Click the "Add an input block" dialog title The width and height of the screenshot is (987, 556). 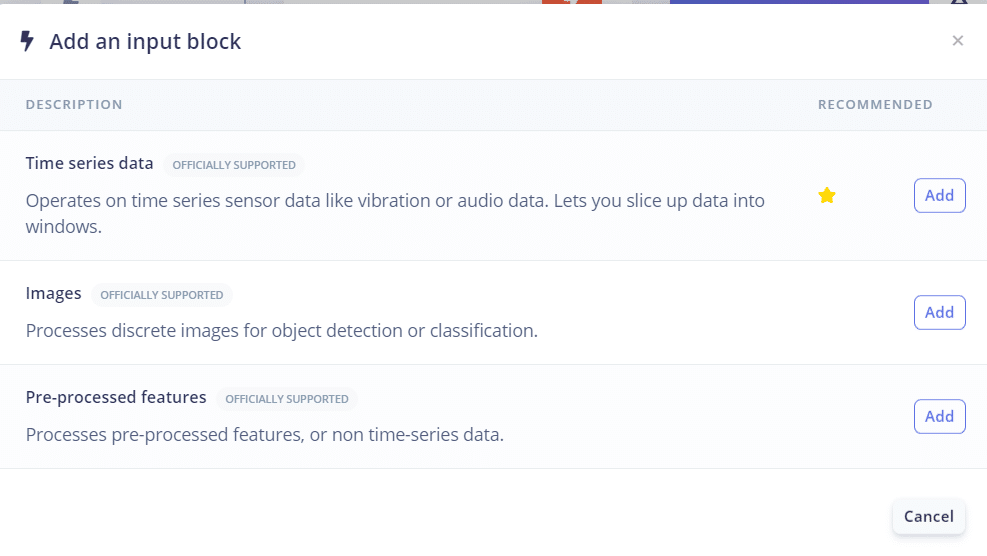[x=145, y=41]
